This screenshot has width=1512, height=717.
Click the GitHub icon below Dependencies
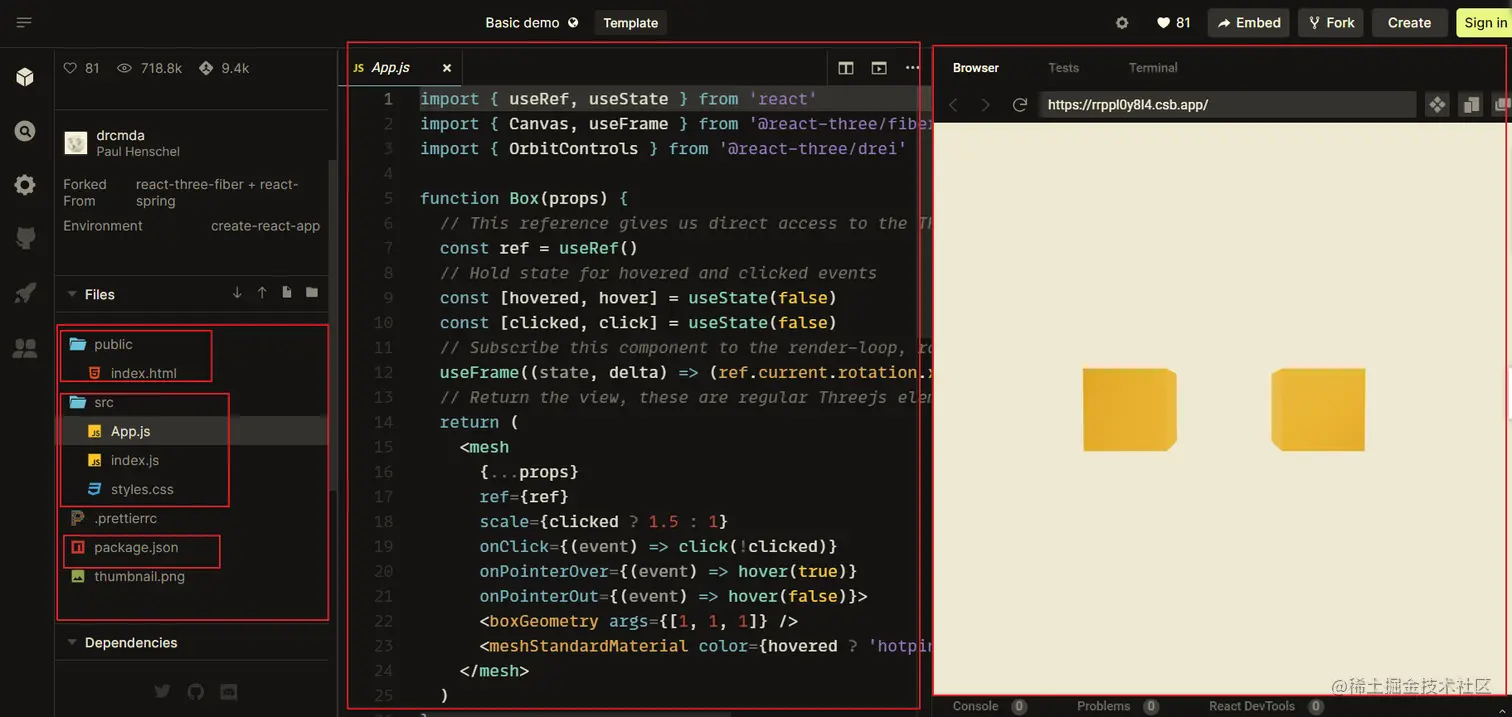pyautogui.click(x=196, y=691)
